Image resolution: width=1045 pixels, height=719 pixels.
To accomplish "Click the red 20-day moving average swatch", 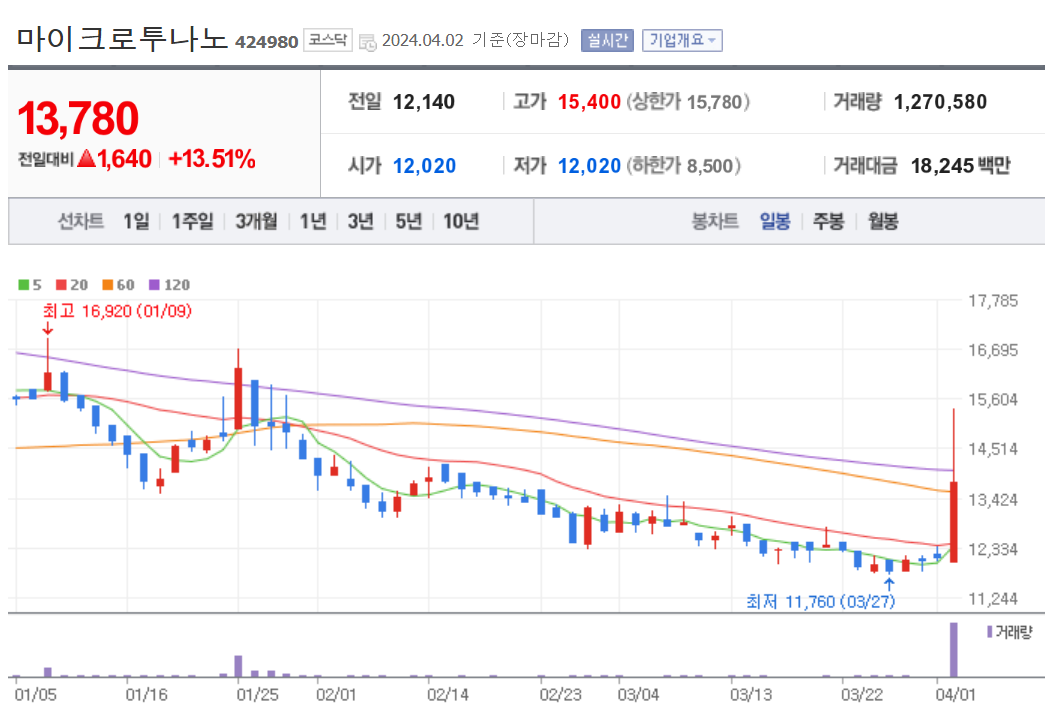I will coord(61,285).
